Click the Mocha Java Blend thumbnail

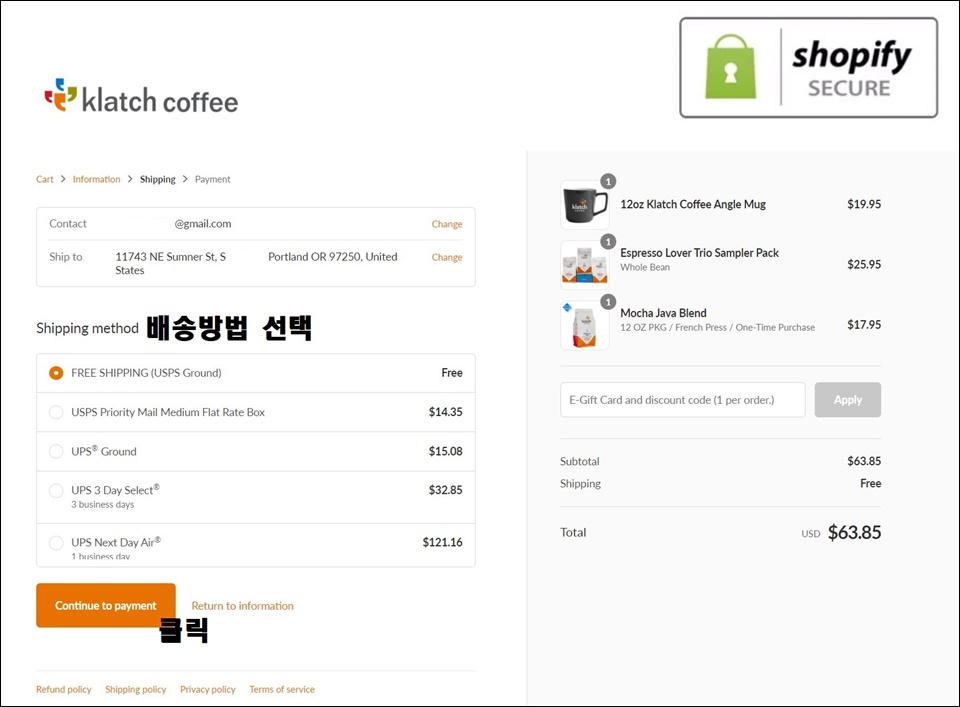tap(585, 325)
